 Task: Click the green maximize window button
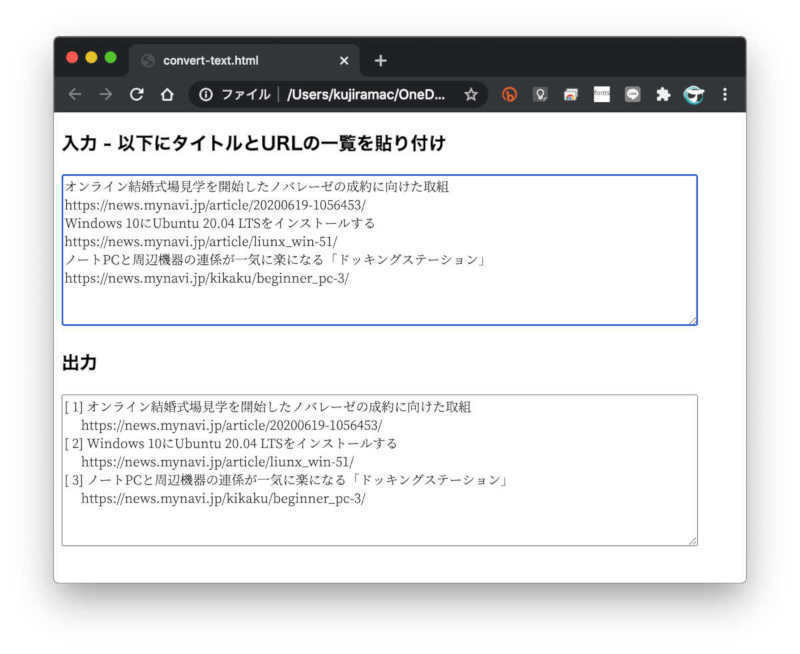click(x=111, y=58)
